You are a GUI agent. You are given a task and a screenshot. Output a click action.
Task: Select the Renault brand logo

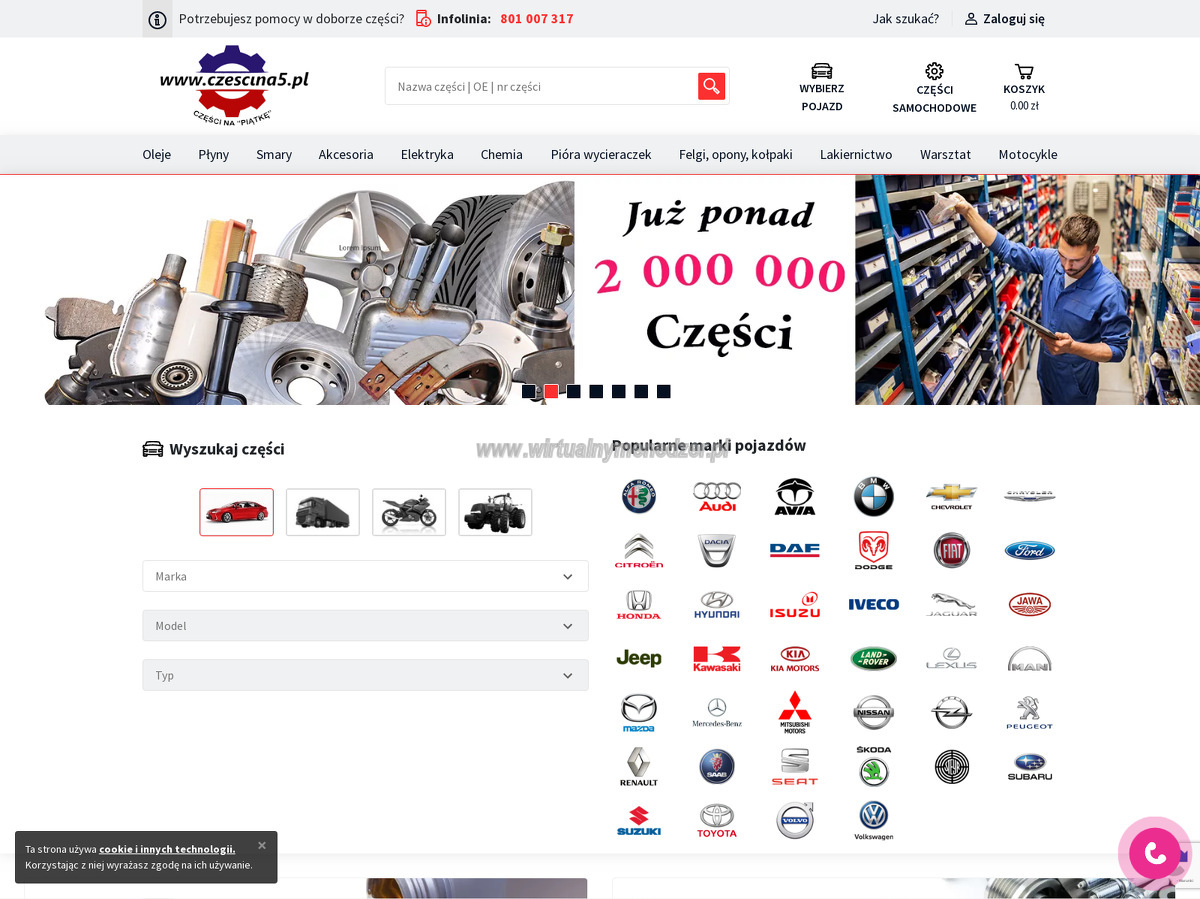coord(639,766)
